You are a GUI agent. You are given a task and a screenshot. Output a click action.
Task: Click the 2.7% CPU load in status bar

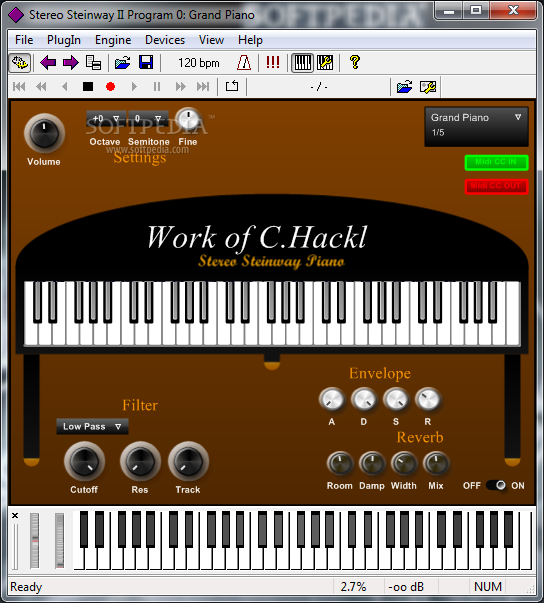coord(353,587)
